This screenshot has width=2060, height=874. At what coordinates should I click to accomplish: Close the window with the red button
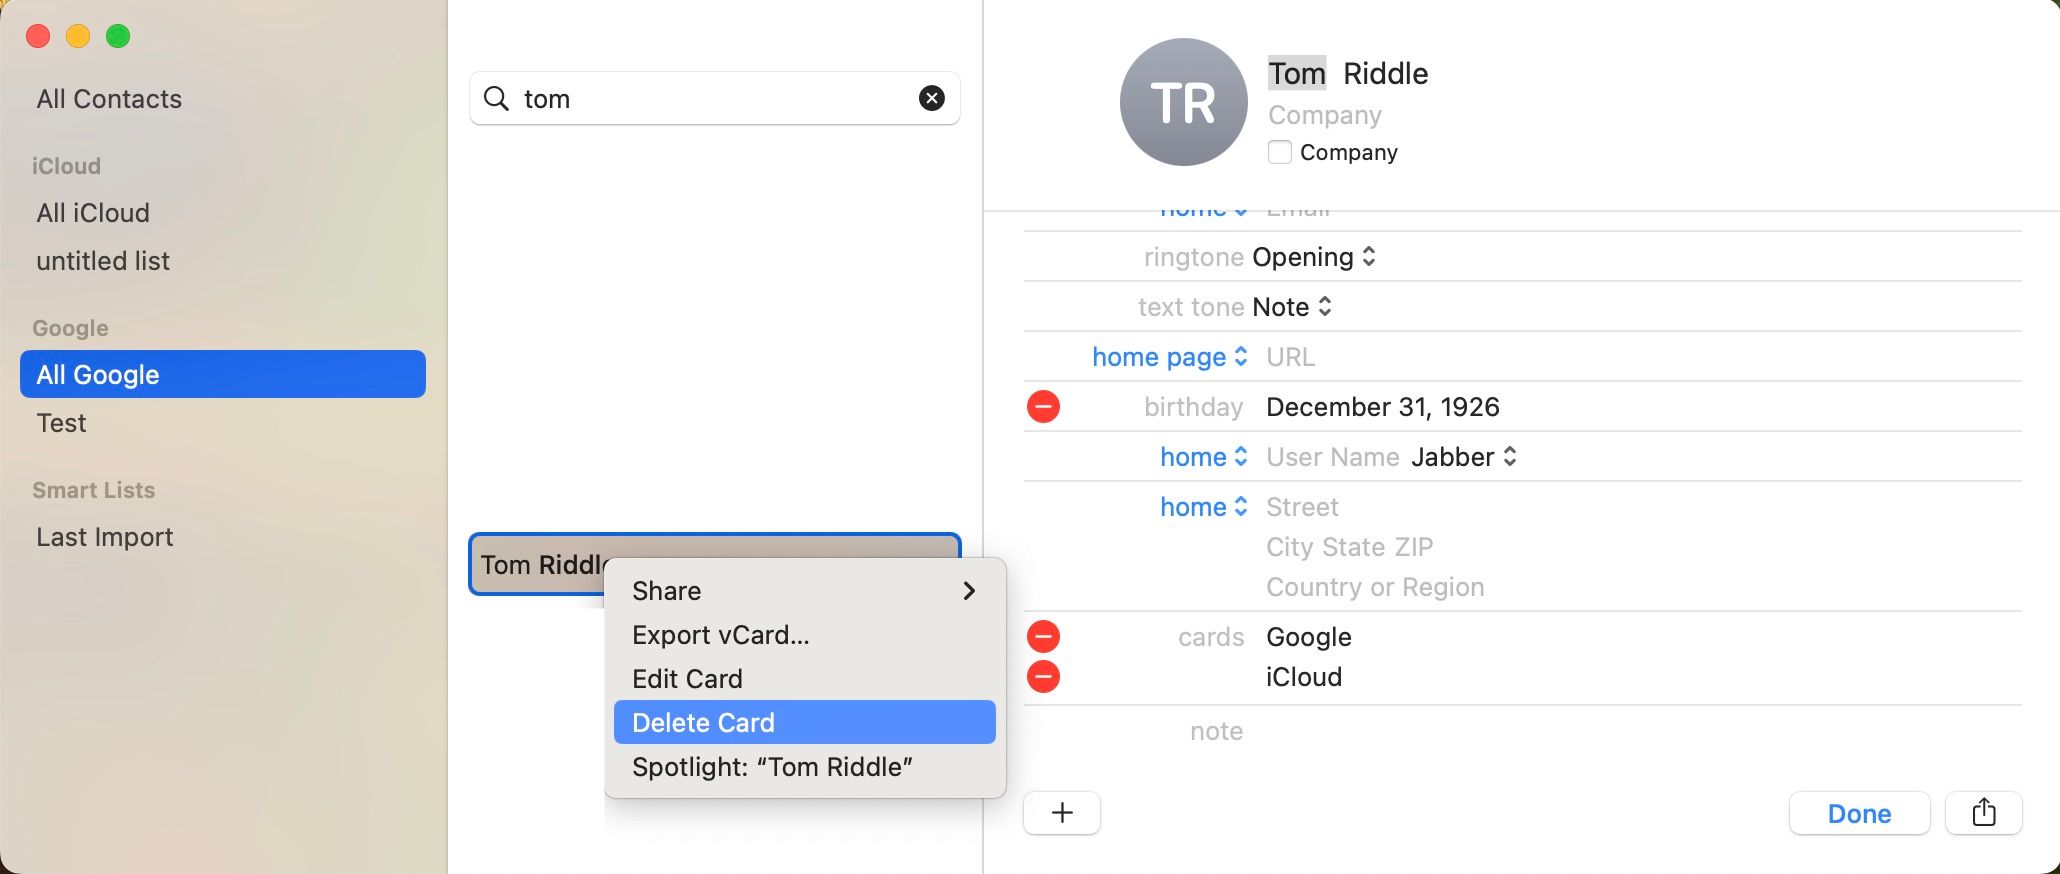click(x=38, y=36)
